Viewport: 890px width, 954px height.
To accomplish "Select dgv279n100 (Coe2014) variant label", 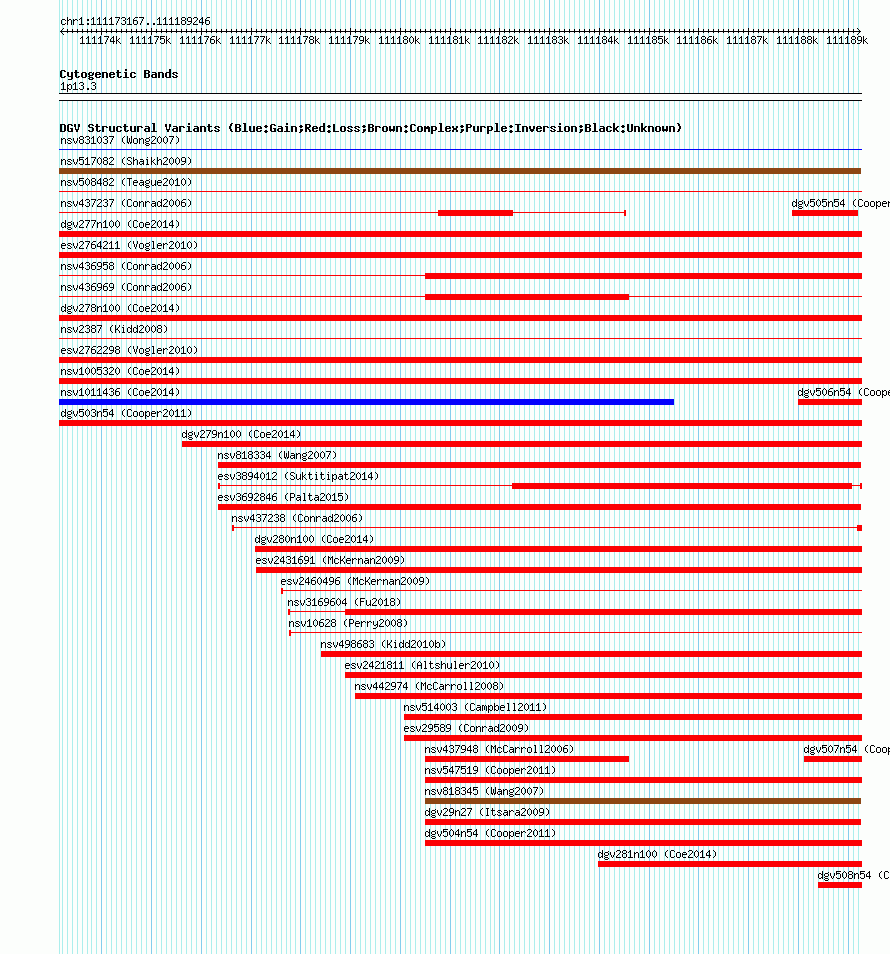I will pyautogui.click(x=241, y=434).
